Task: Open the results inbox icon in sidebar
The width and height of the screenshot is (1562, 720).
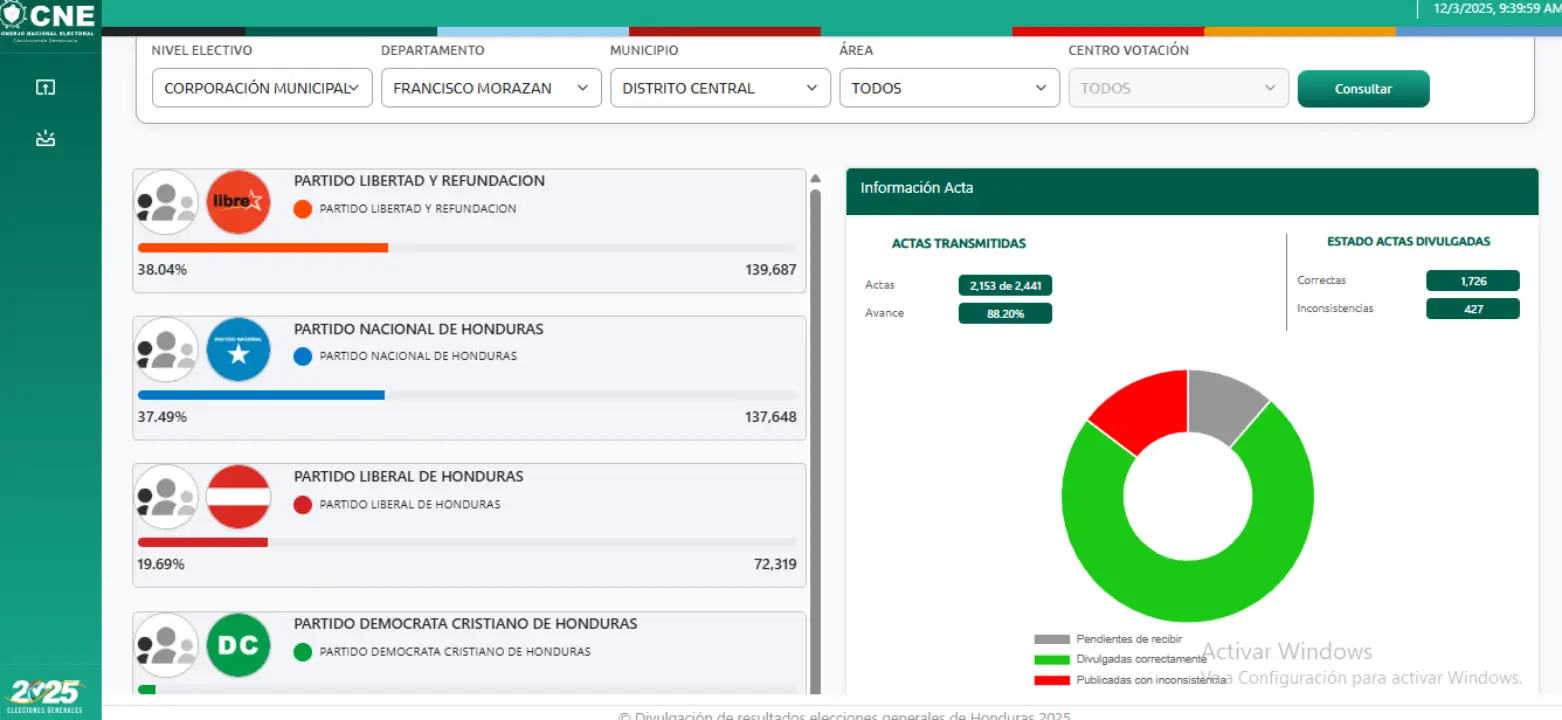Action: 45,139
